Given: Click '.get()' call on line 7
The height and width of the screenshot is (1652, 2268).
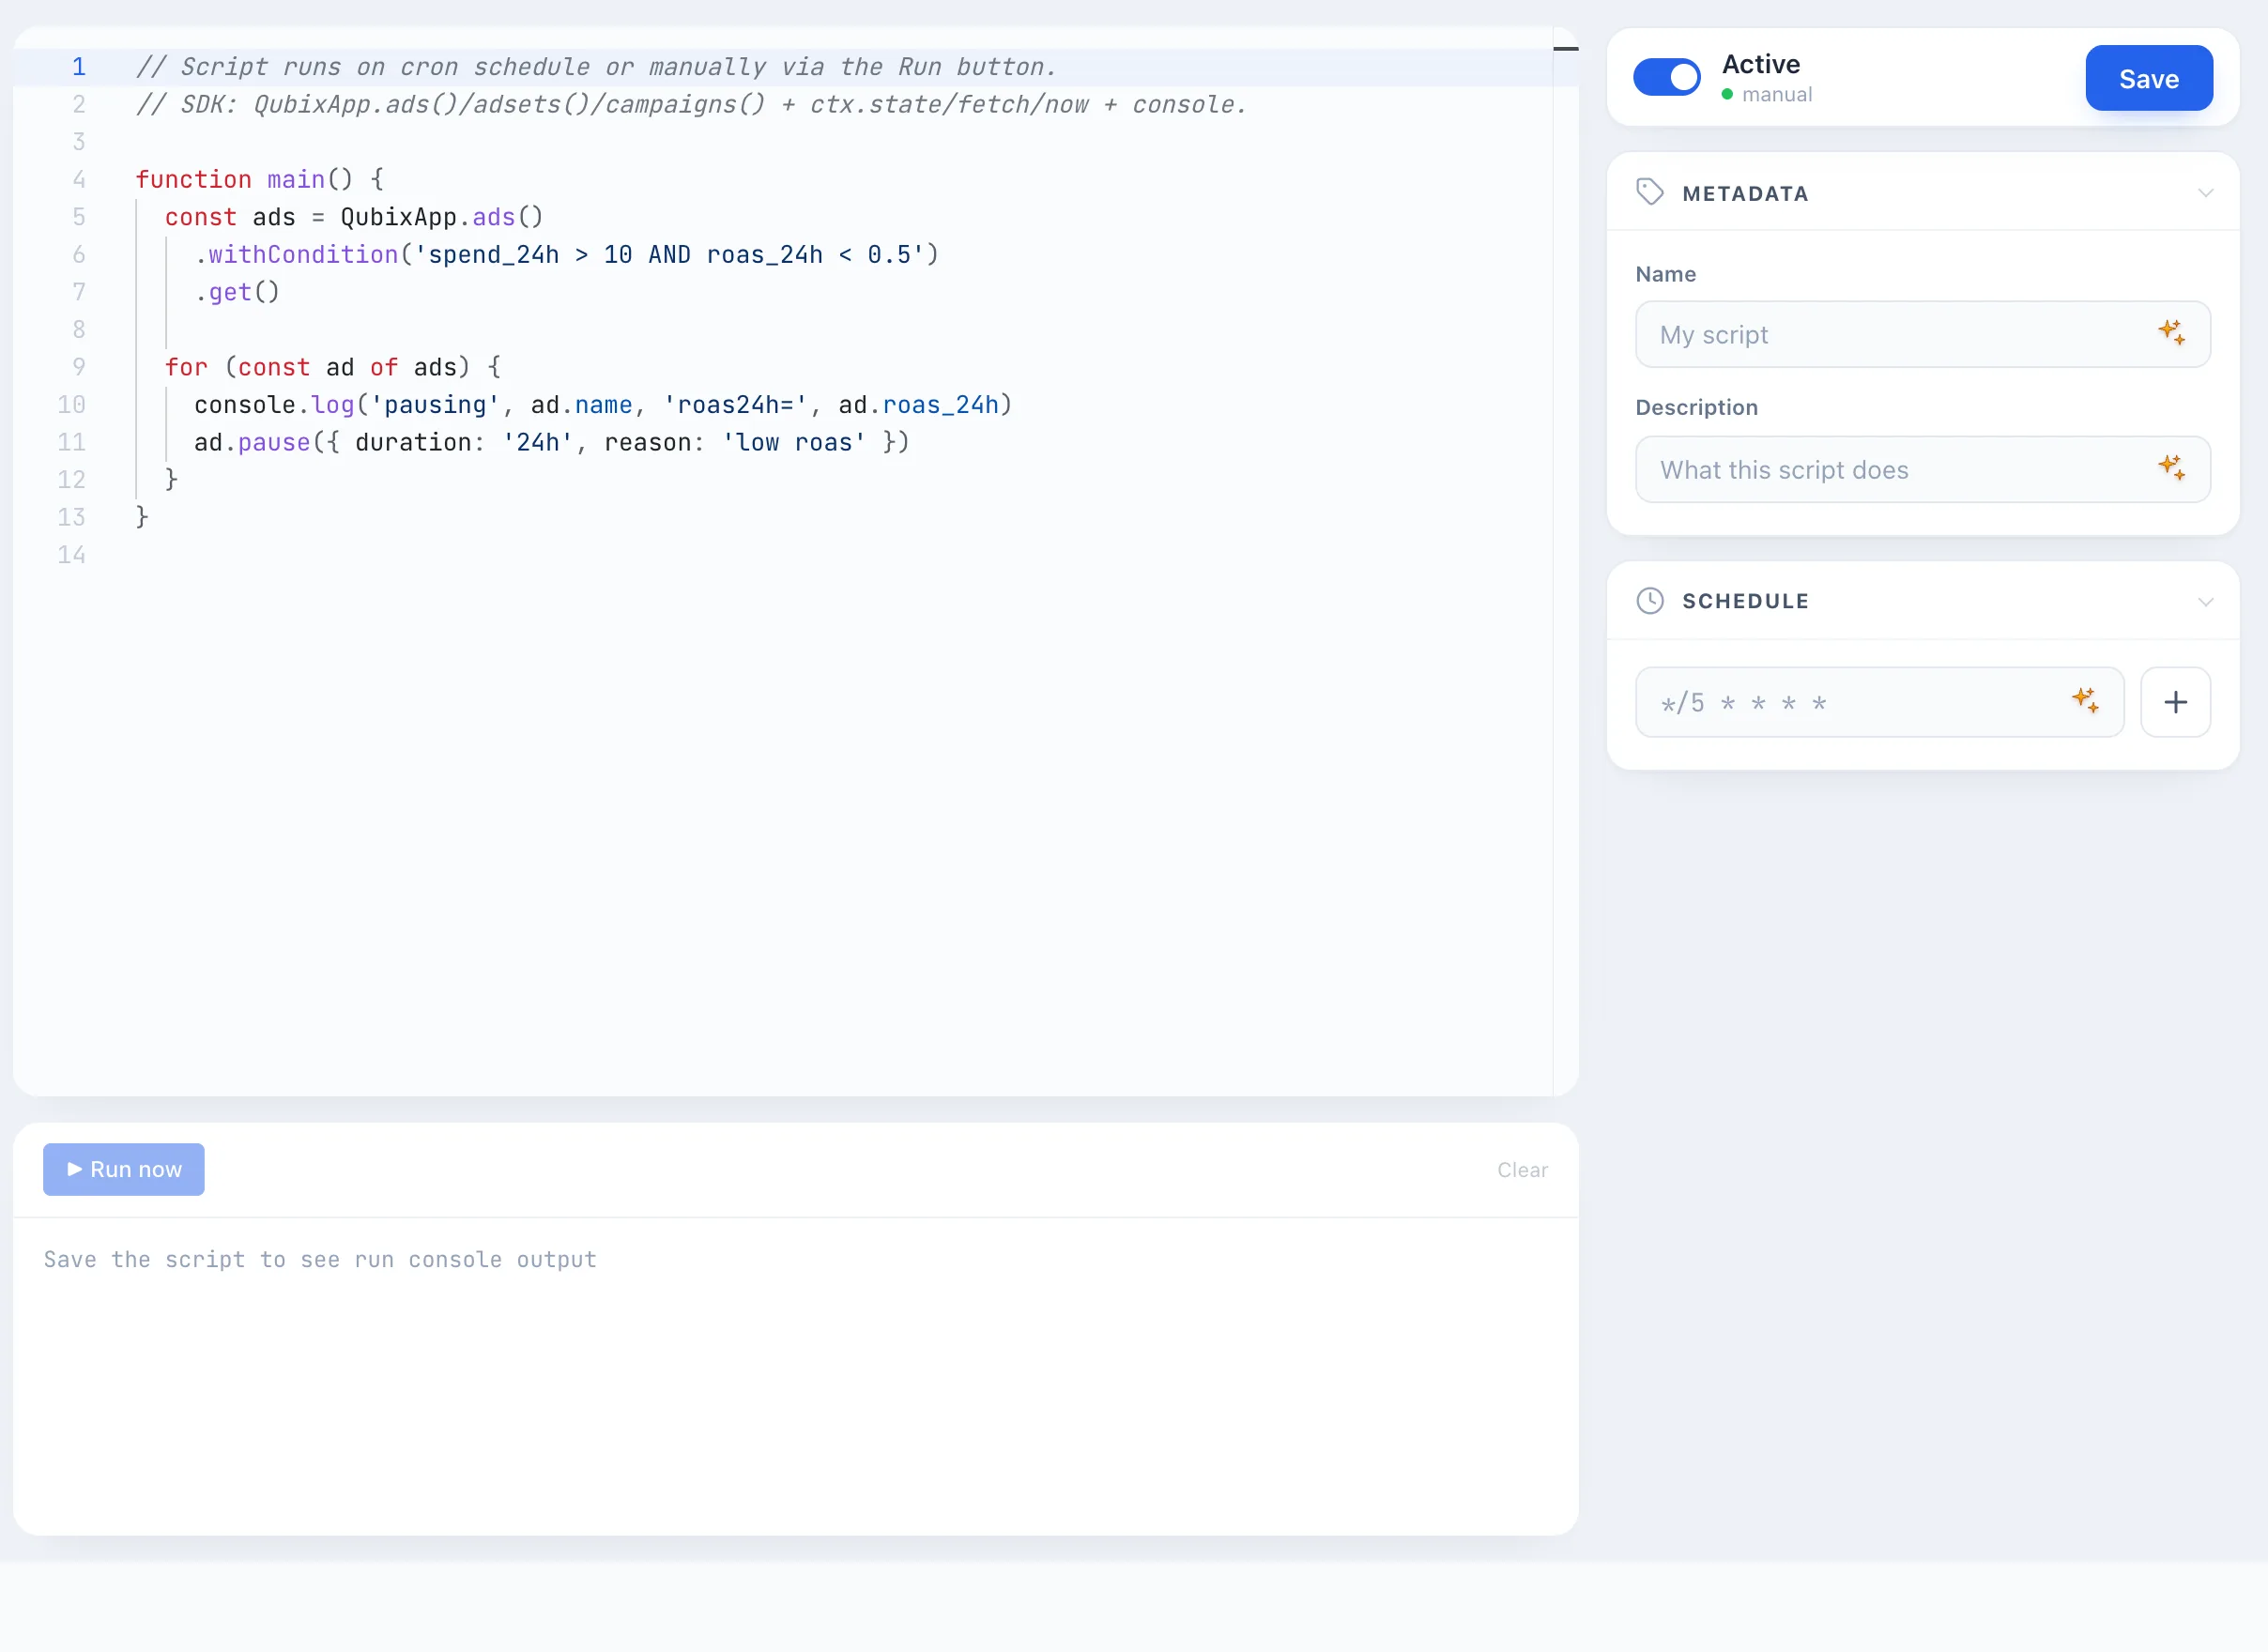Looking at the screenshot, I should click(237, 292).
